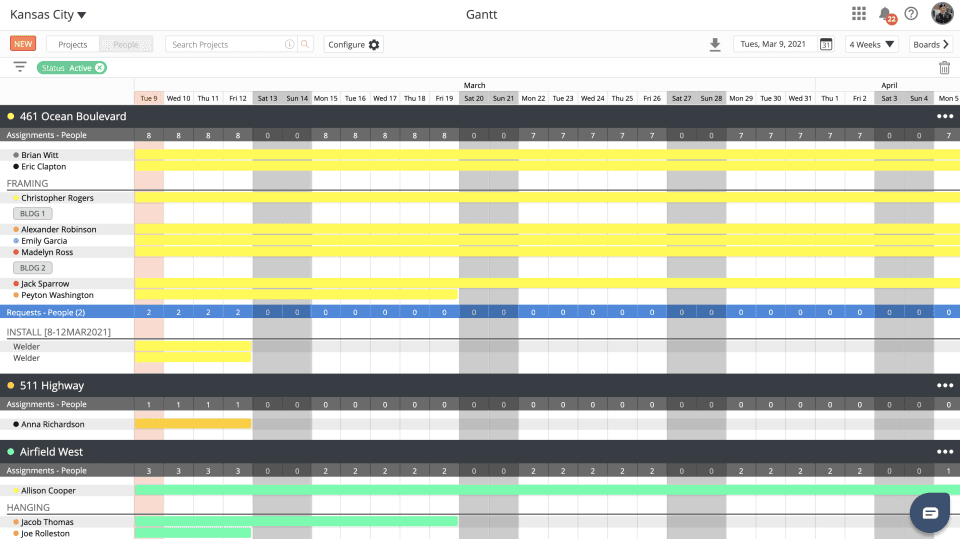Open the 4 Weeks range dropdown

[872, 45]
